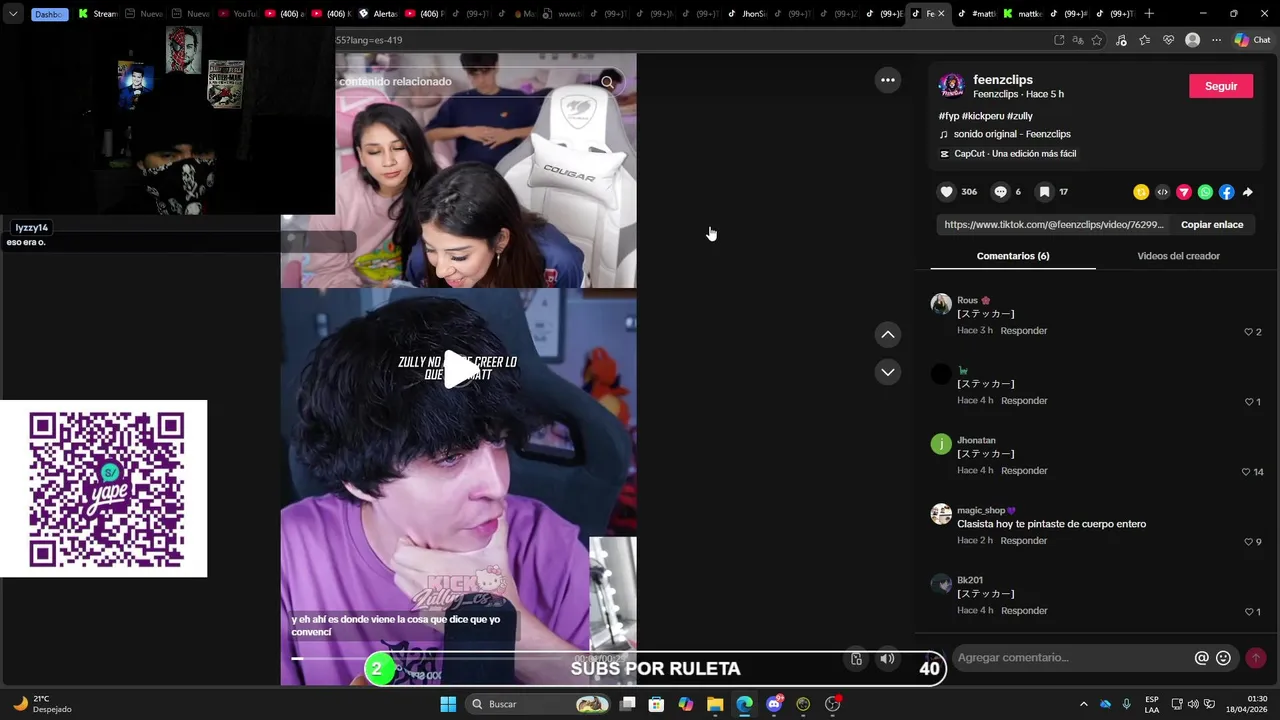The image size is (1280, 720).
Task: Switch to the #mattk browser tab
Action: [x=976, y=14]
